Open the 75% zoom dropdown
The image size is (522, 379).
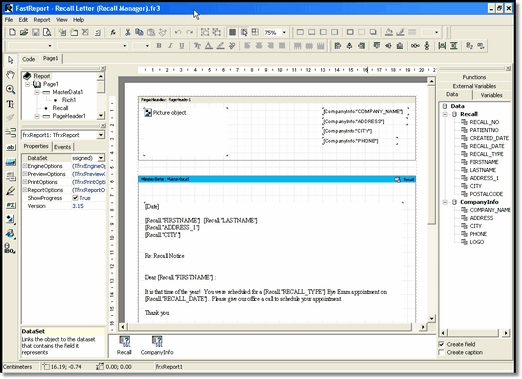(x=284, y=32)
